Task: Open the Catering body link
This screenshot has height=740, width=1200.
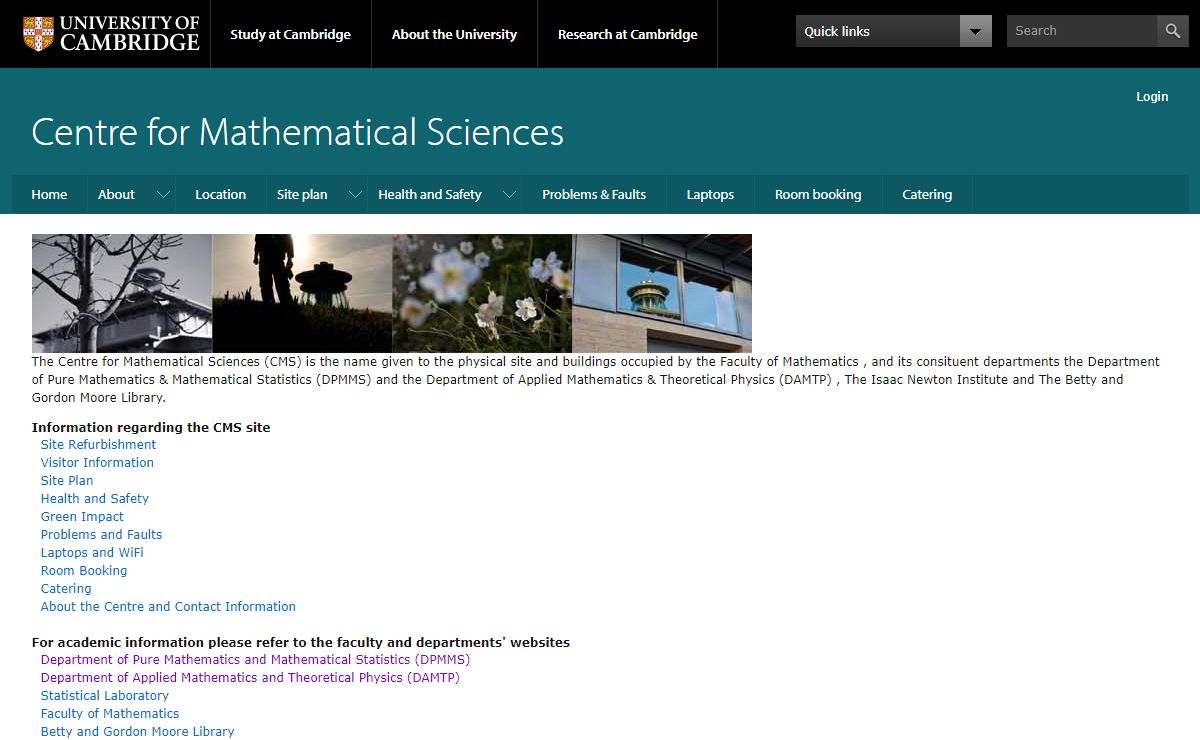Action: pos(66,589)
